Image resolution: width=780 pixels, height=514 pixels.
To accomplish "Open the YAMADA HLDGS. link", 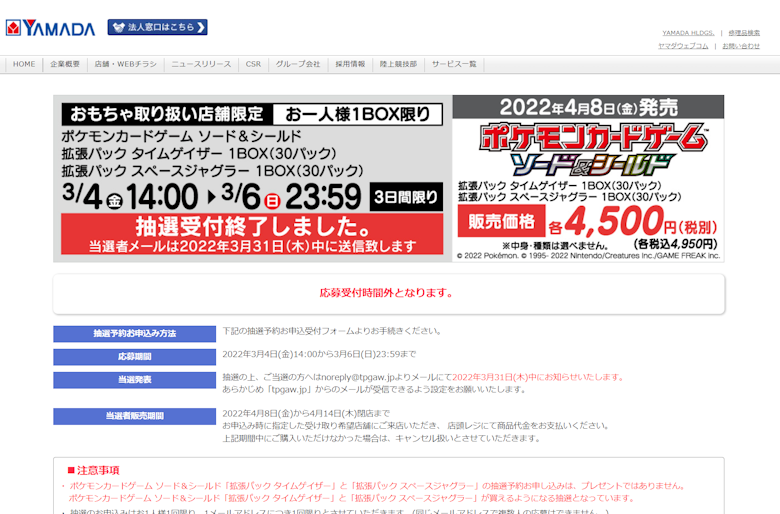I will pos(688,33).
